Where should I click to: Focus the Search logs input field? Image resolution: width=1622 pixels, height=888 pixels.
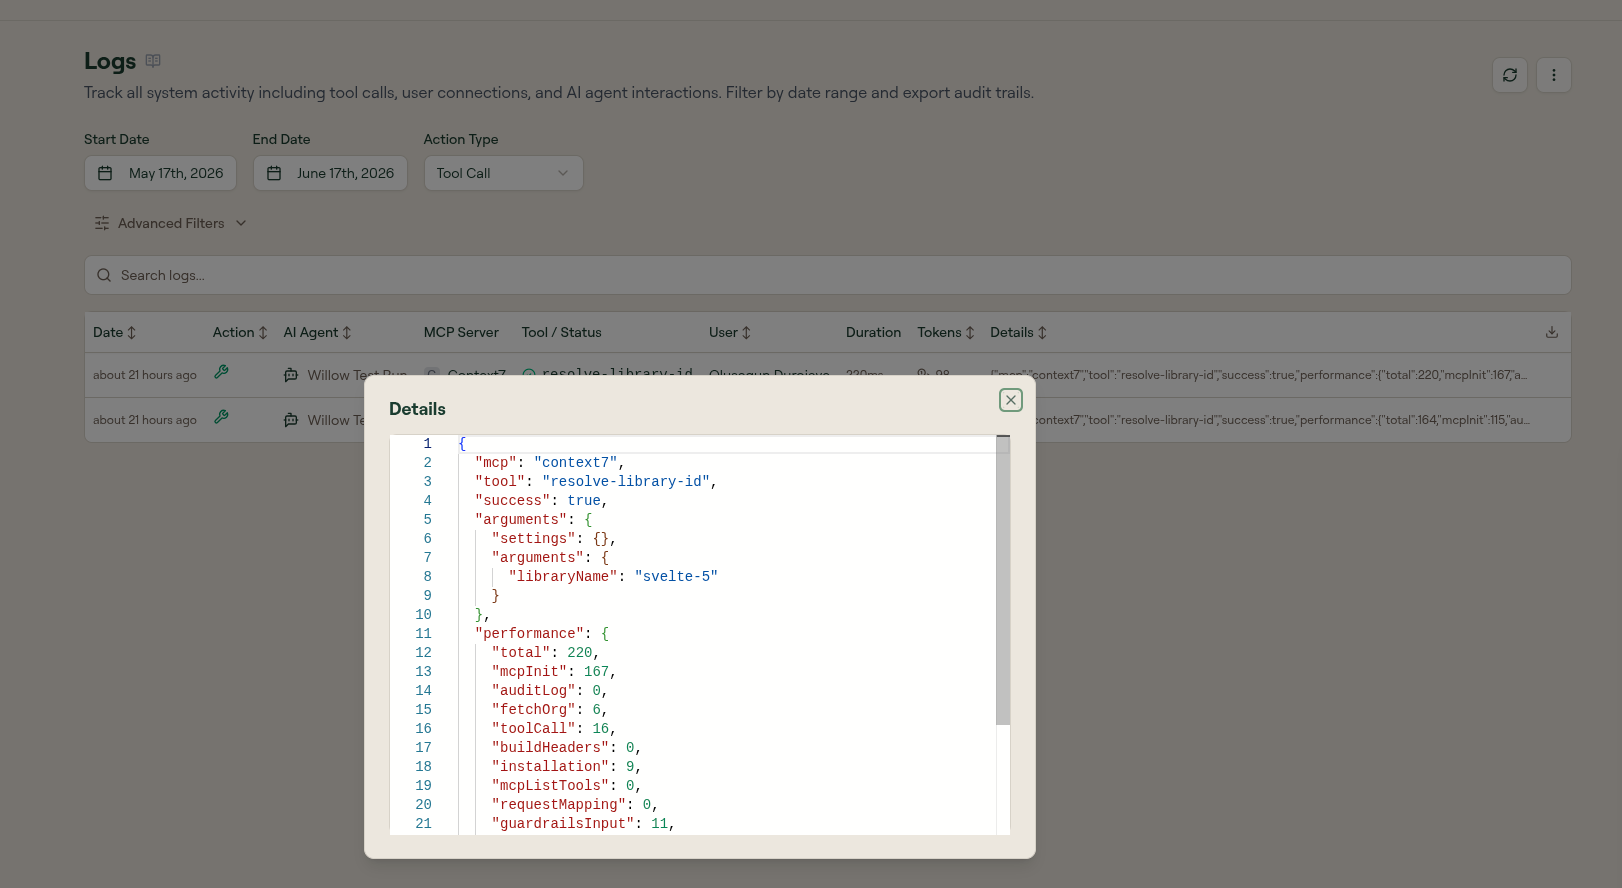click(x=827, y=275)
